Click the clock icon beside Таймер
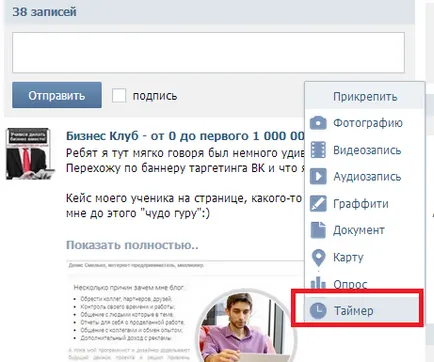This screenshot has height=362, width=434. [x=318, y=311]
